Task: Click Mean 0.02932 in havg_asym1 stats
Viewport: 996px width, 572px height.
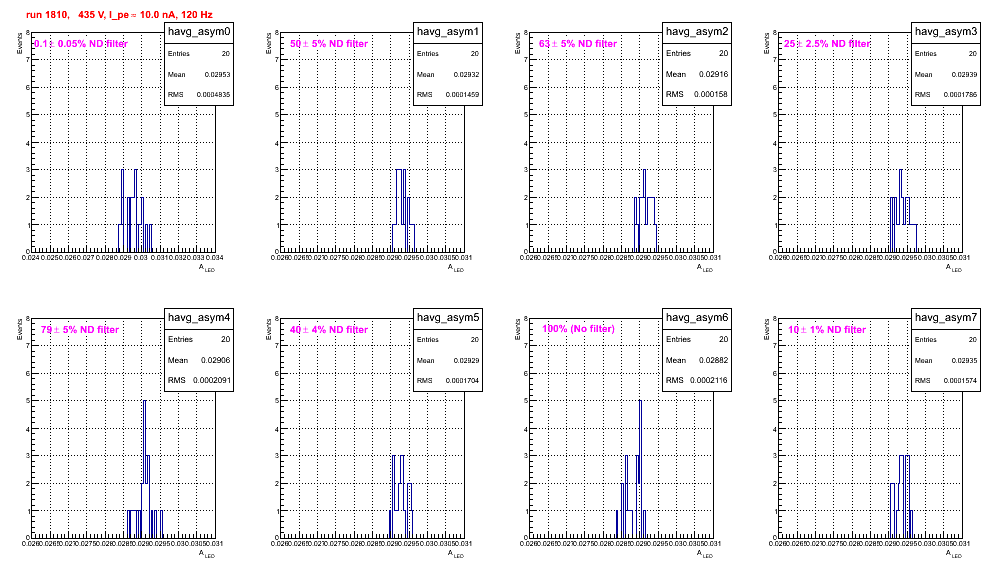Action: pyautogui.click(x=448, y=74)
